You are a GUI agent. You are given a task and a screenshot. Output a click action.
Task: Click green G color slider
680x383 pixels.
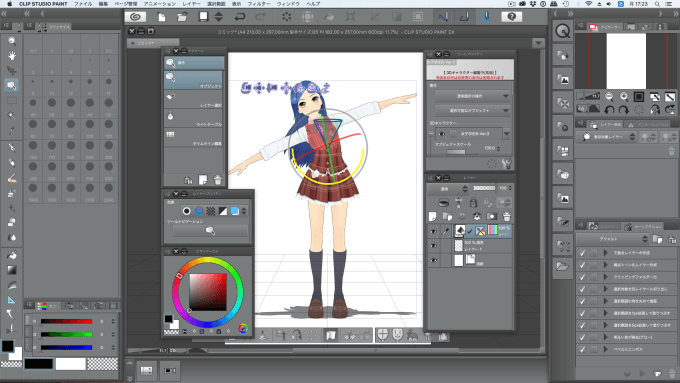point(66,334)
